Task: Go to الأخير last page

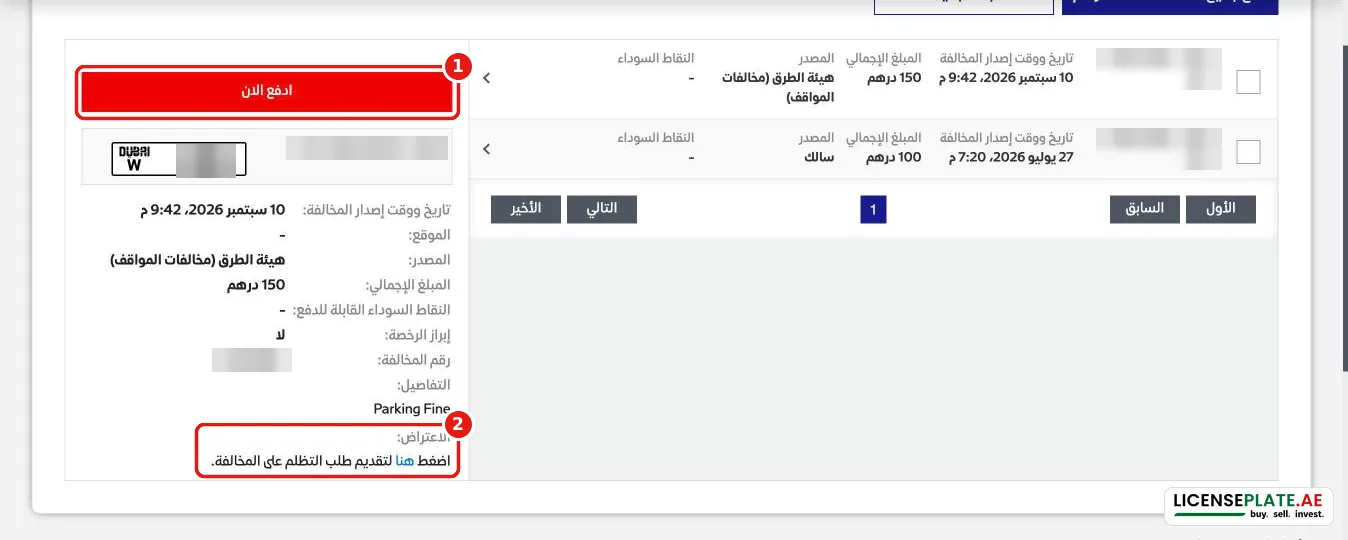Action: tap(524, 209)
